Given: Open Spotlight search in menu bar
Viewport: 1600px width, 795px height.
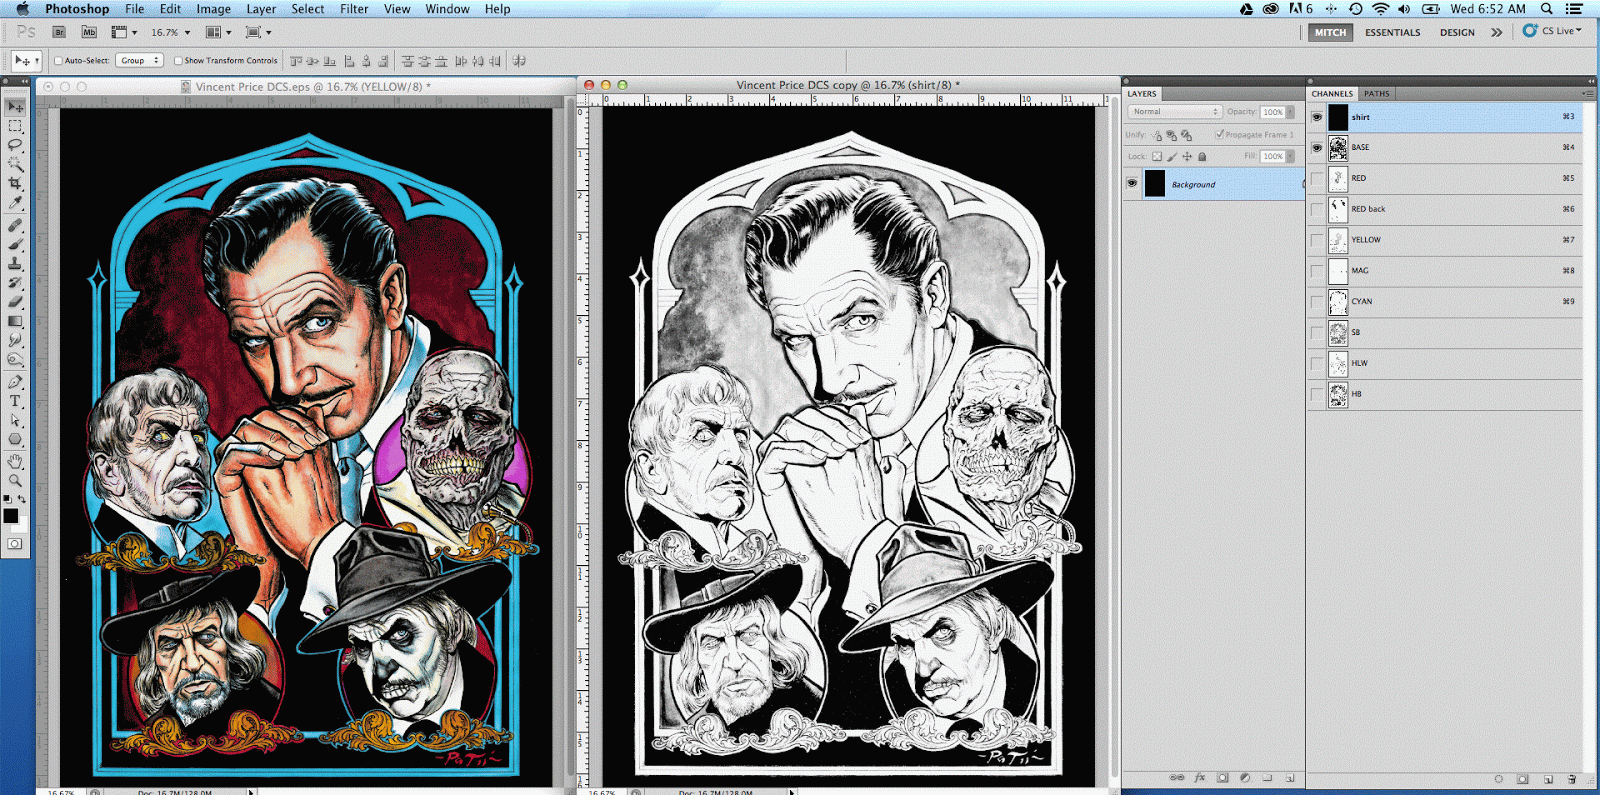Looking at the screenshot, I should (x=1547, y=9).
